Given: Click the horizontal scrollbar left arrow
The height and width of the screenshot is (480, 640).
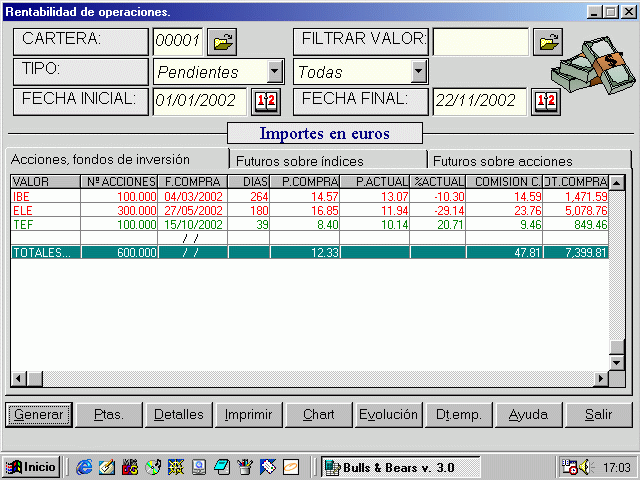Looking at the screenshot, I should click(19, 379).
